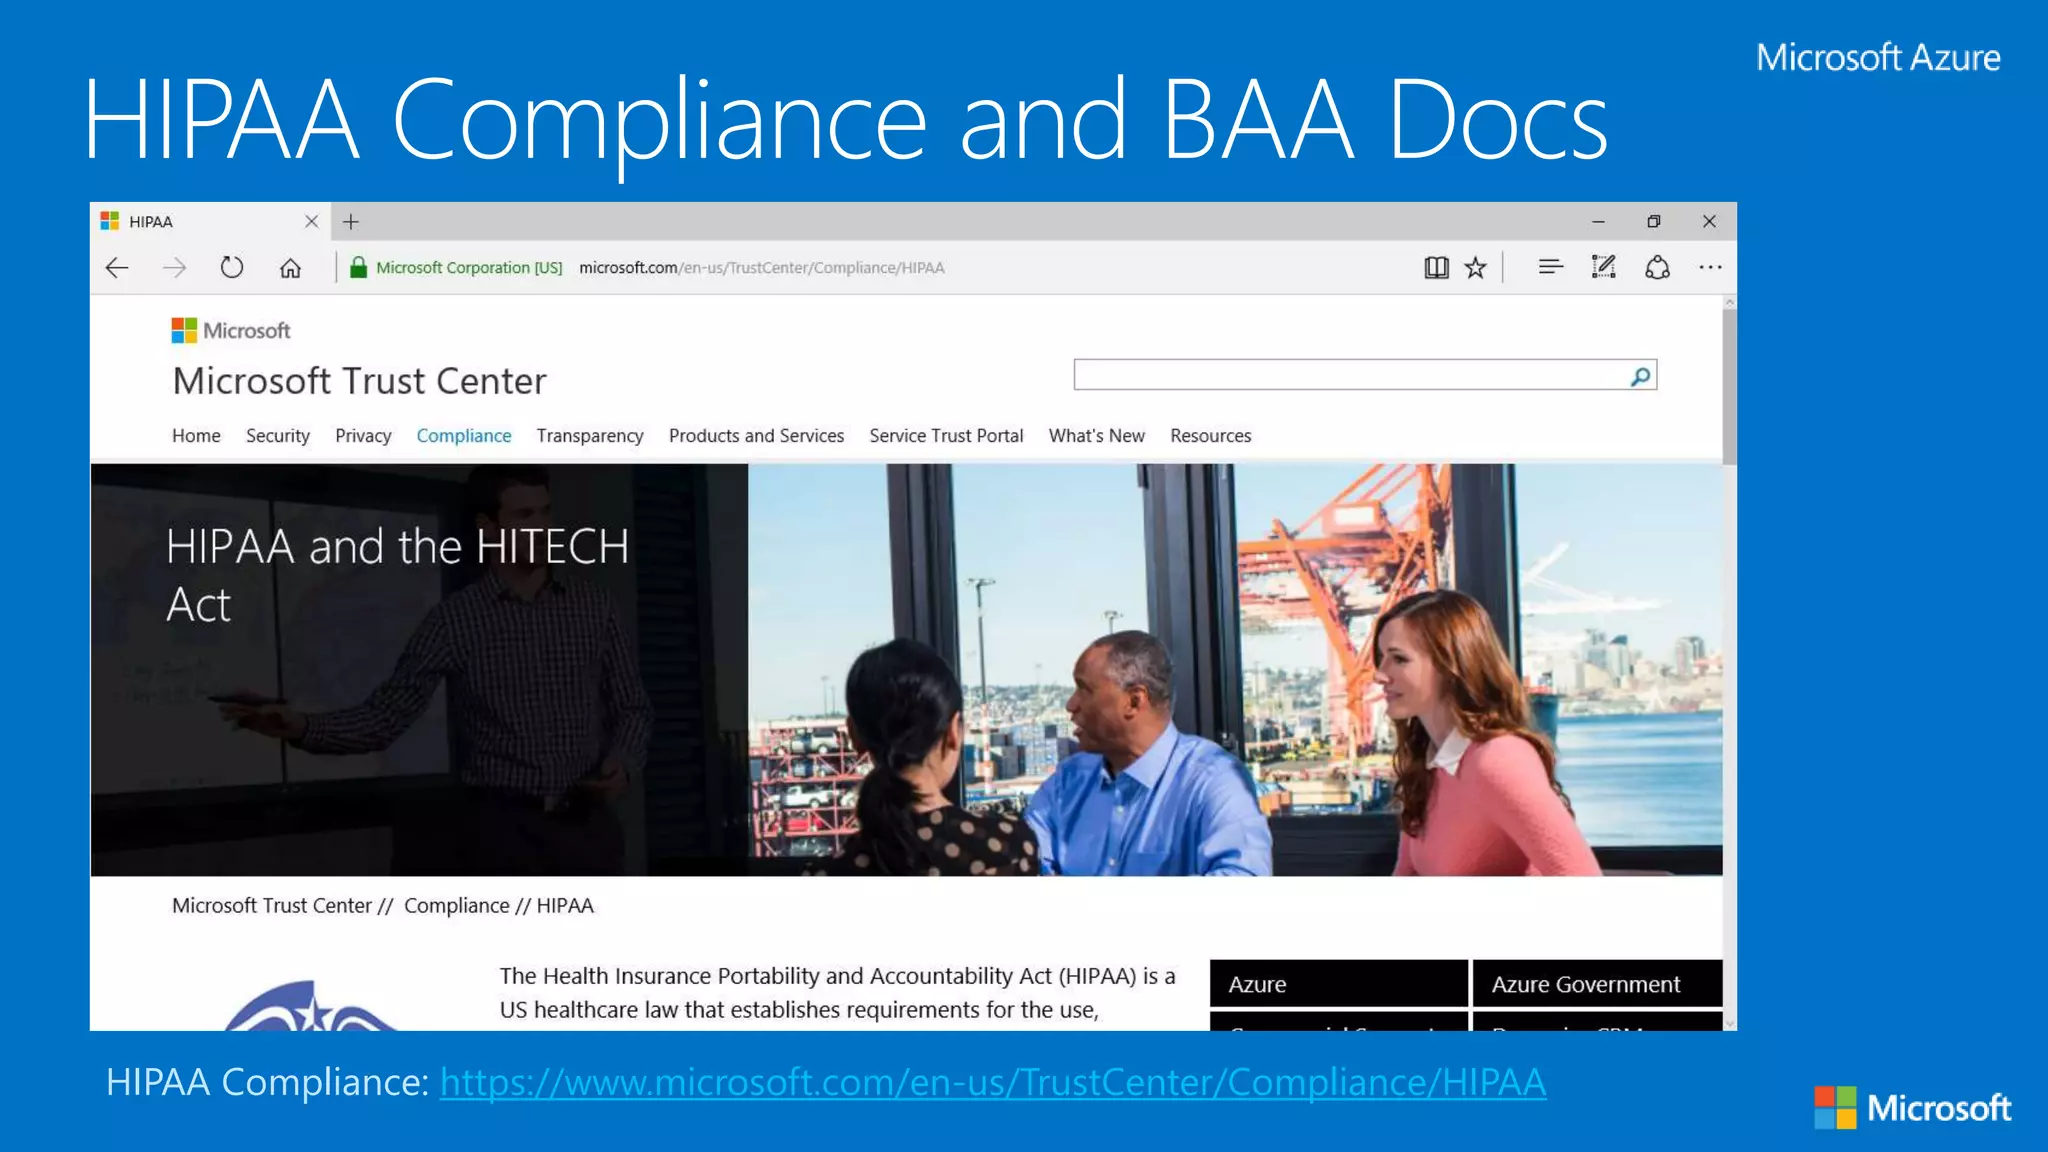Click the page vertical scrollbar
The image size is (2048, 1152).
click(1730, 388)
